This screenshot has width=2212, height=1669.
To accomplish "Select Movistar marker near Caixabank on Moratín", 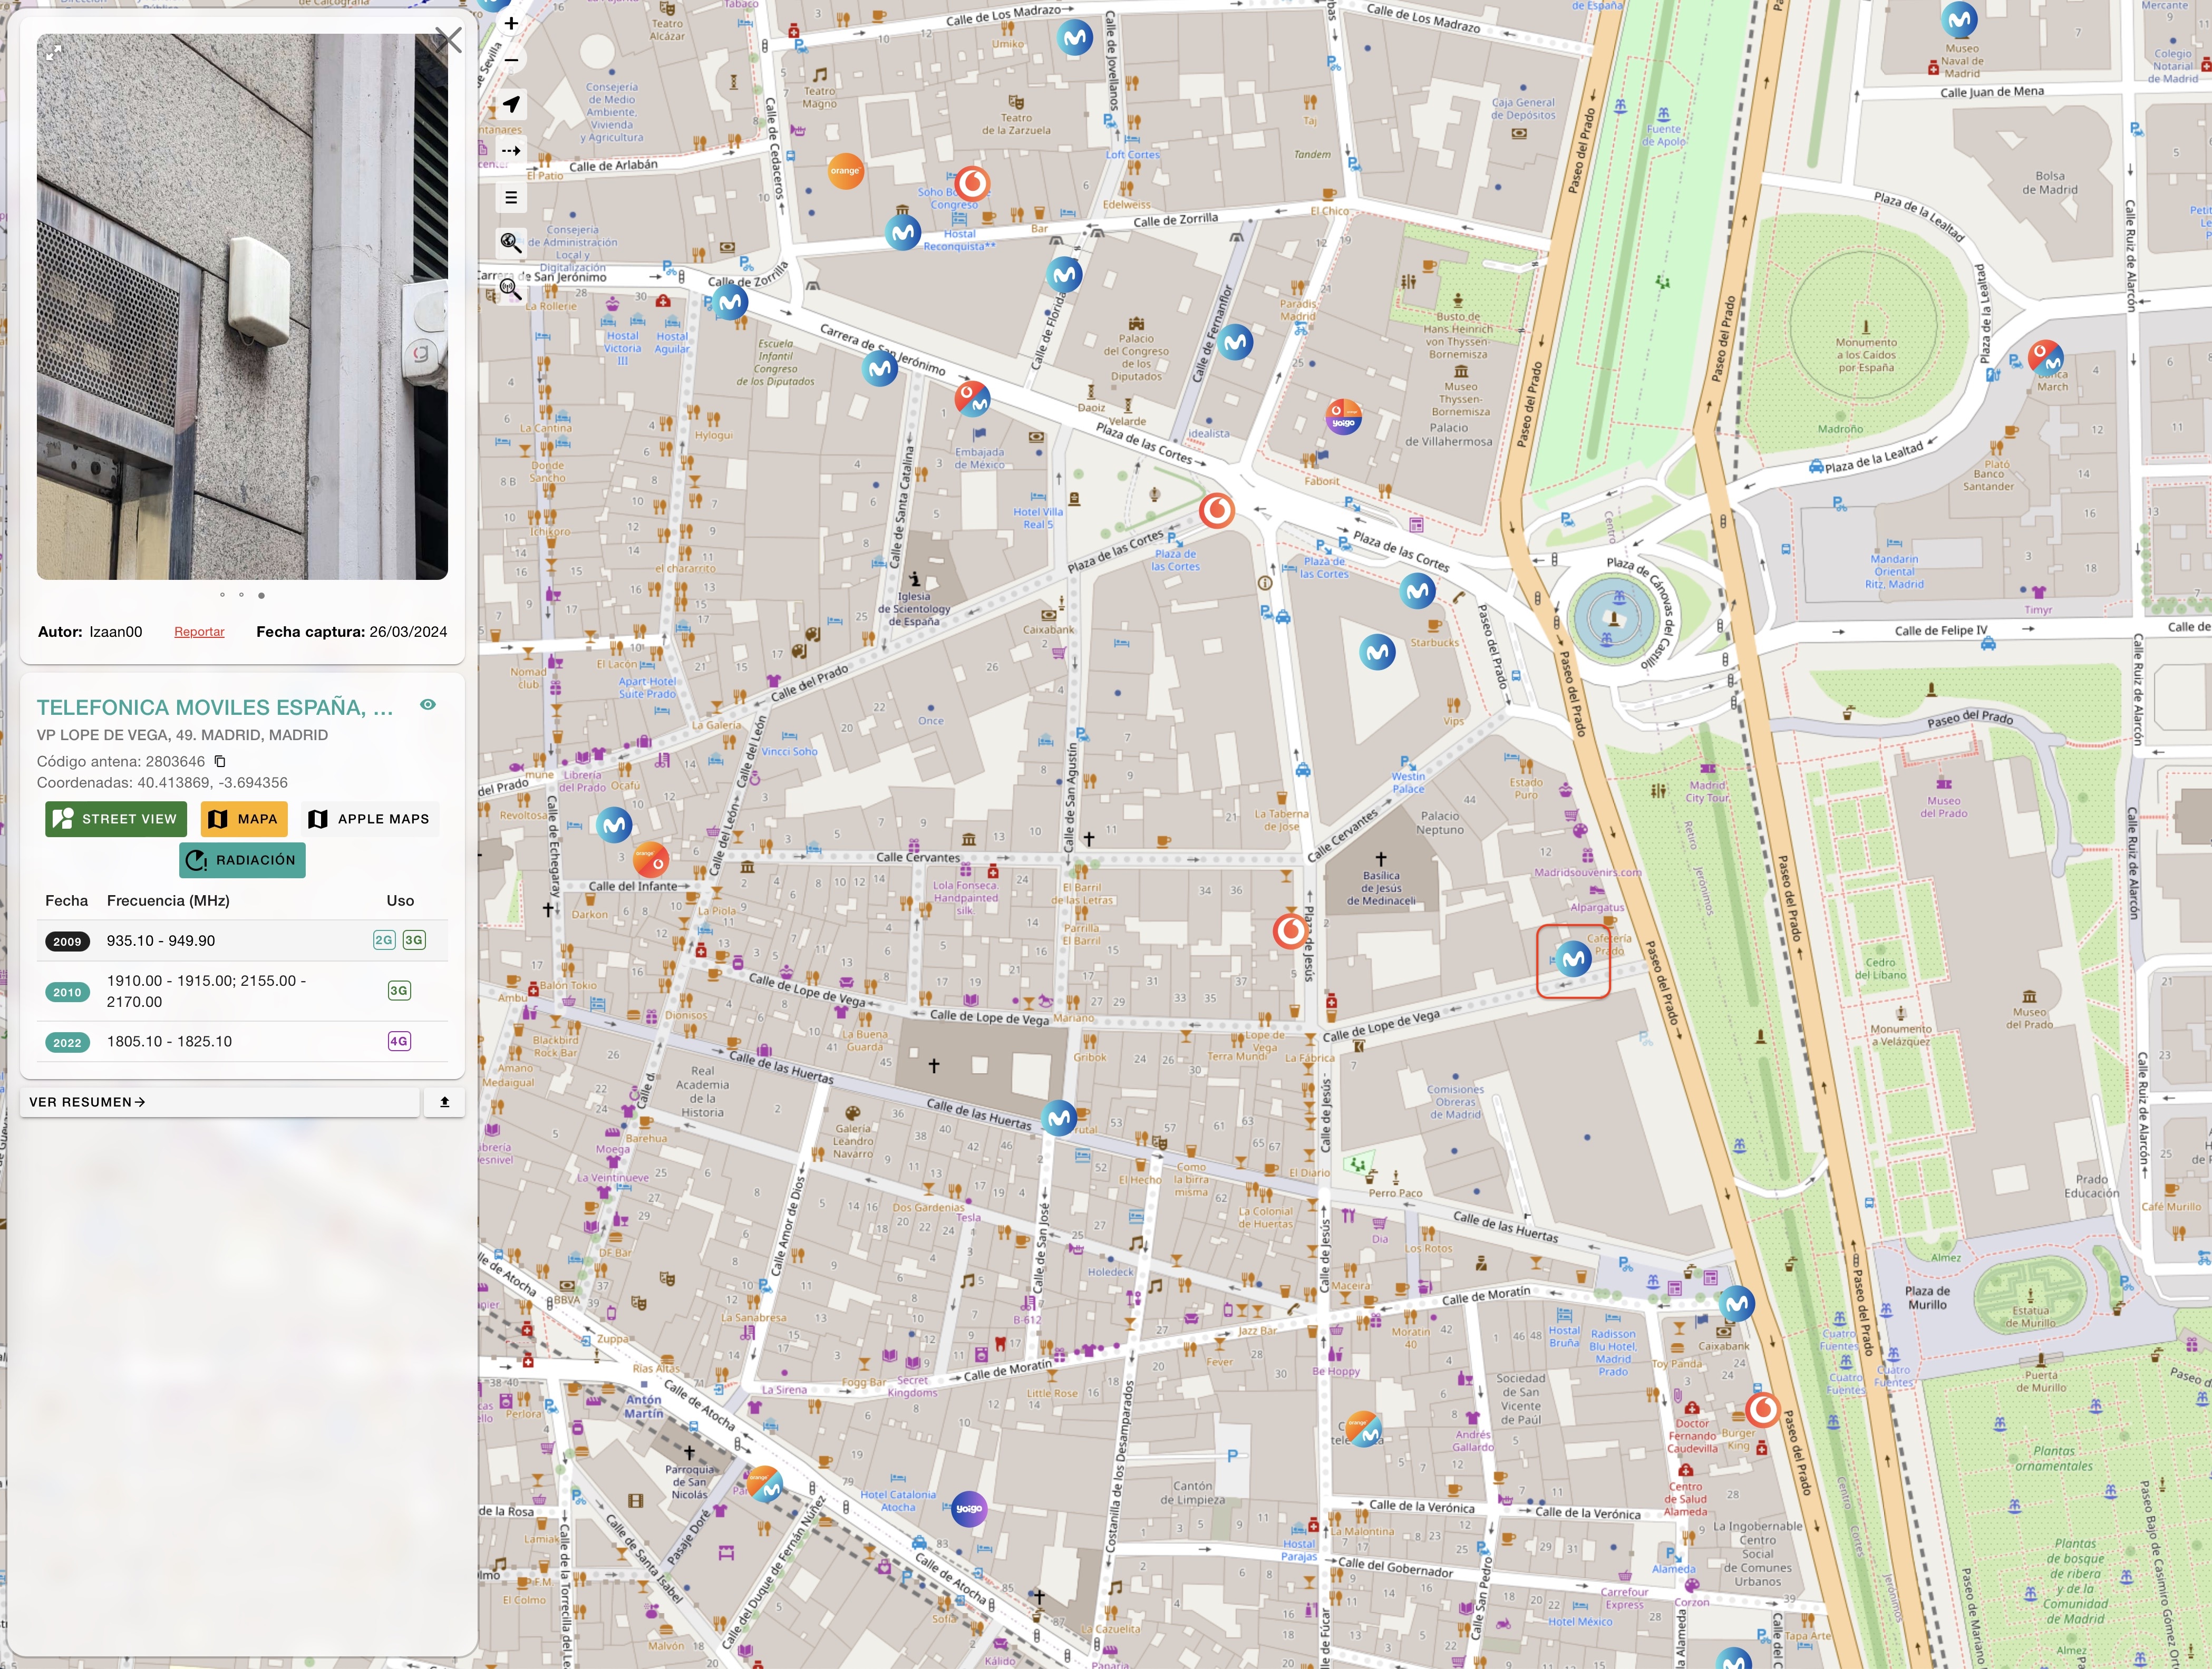I will (x=1737, y=1304).
